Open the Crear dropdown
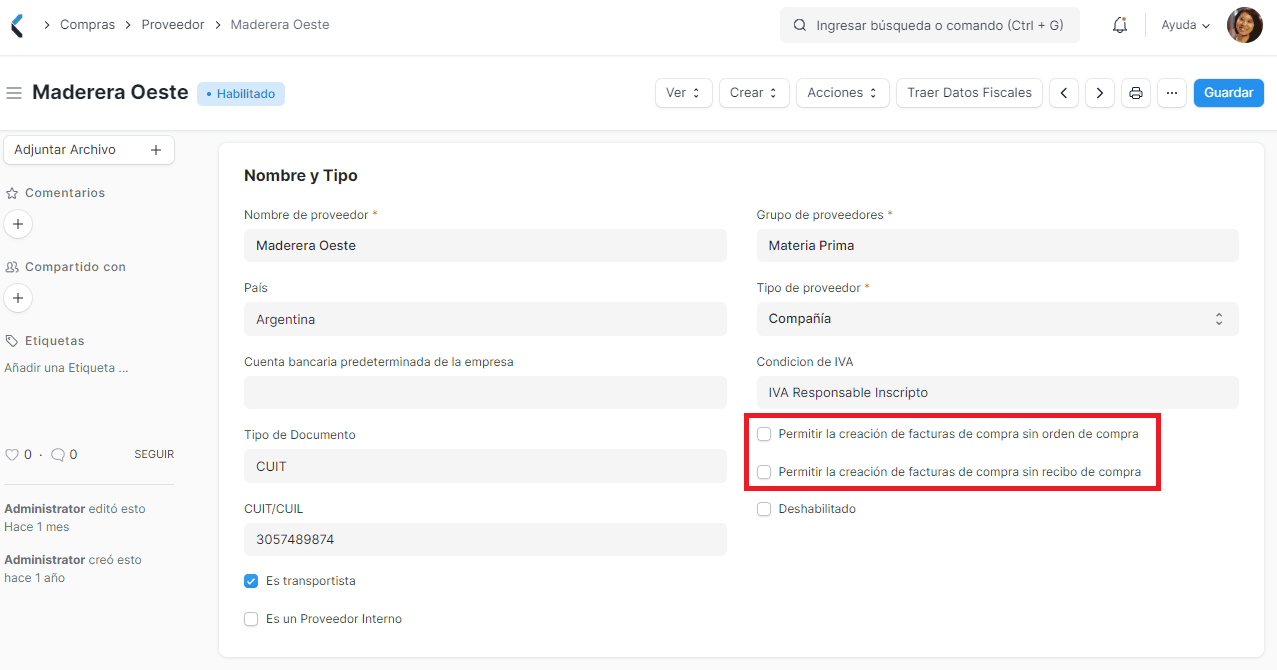This screenshot has height=670, width=1277. click(x=754, y=93)
